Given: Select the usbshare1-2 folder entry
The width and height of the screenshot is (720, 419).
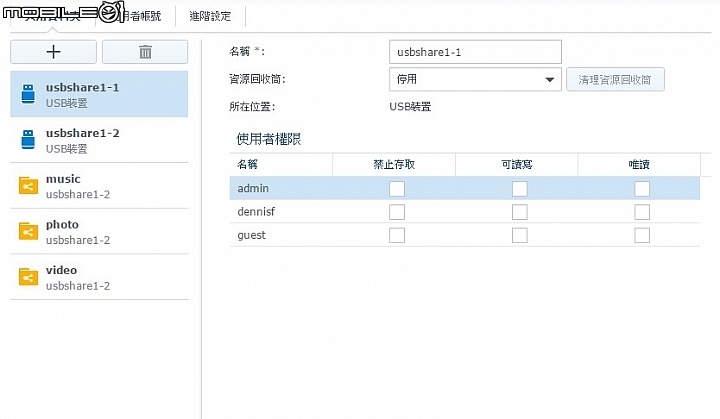Looking at the screenshot, I should coord(99,140).
